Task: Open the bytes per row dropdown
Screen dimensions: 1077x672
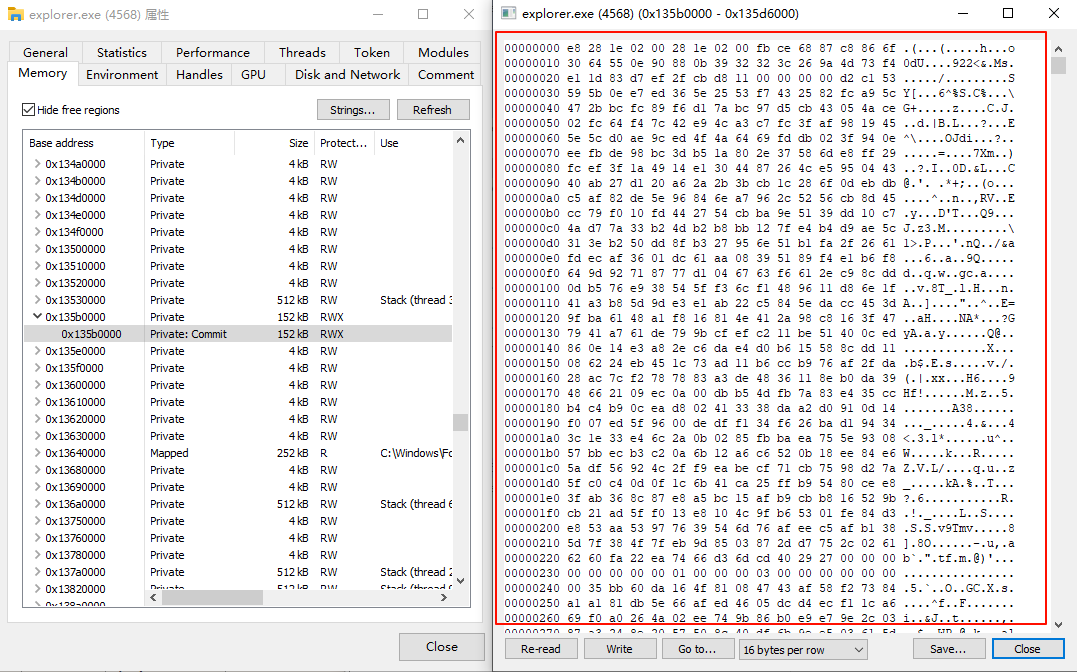Action: (803, 649)
